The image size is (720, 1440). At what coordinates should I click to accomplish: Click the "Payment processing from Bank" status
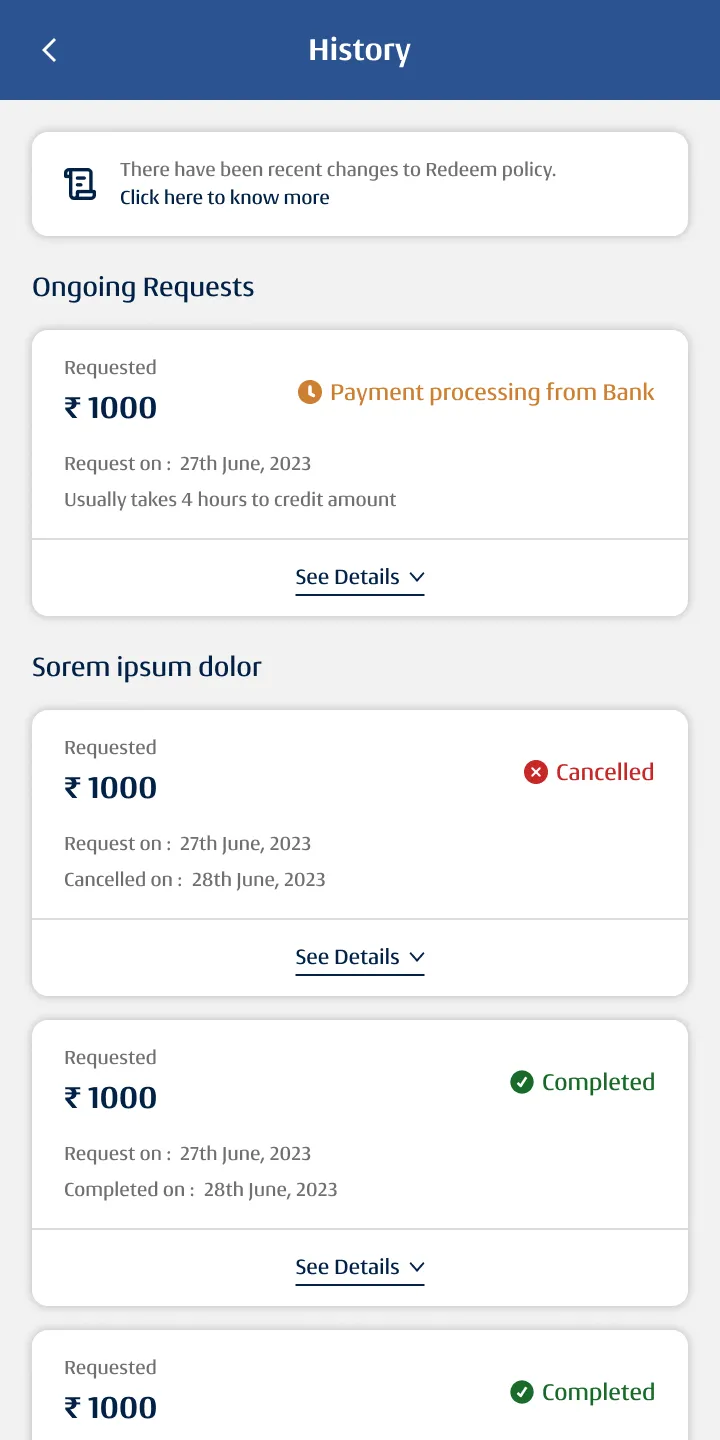point(492,392)
